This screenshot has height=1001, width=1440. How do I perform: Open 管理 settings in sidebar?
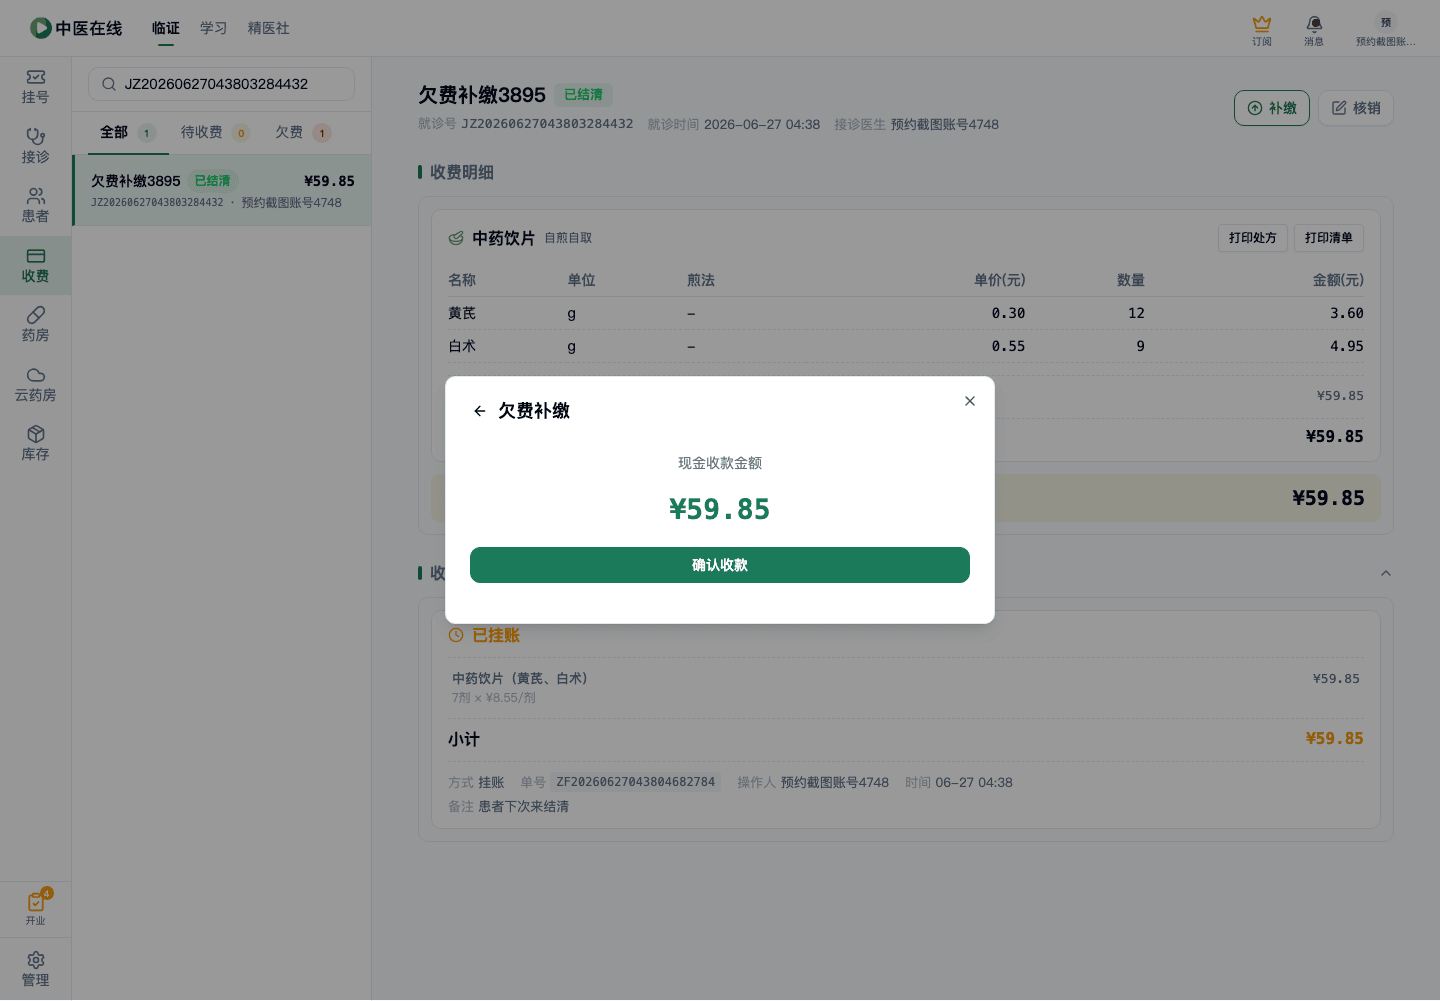tap(36, 969)
